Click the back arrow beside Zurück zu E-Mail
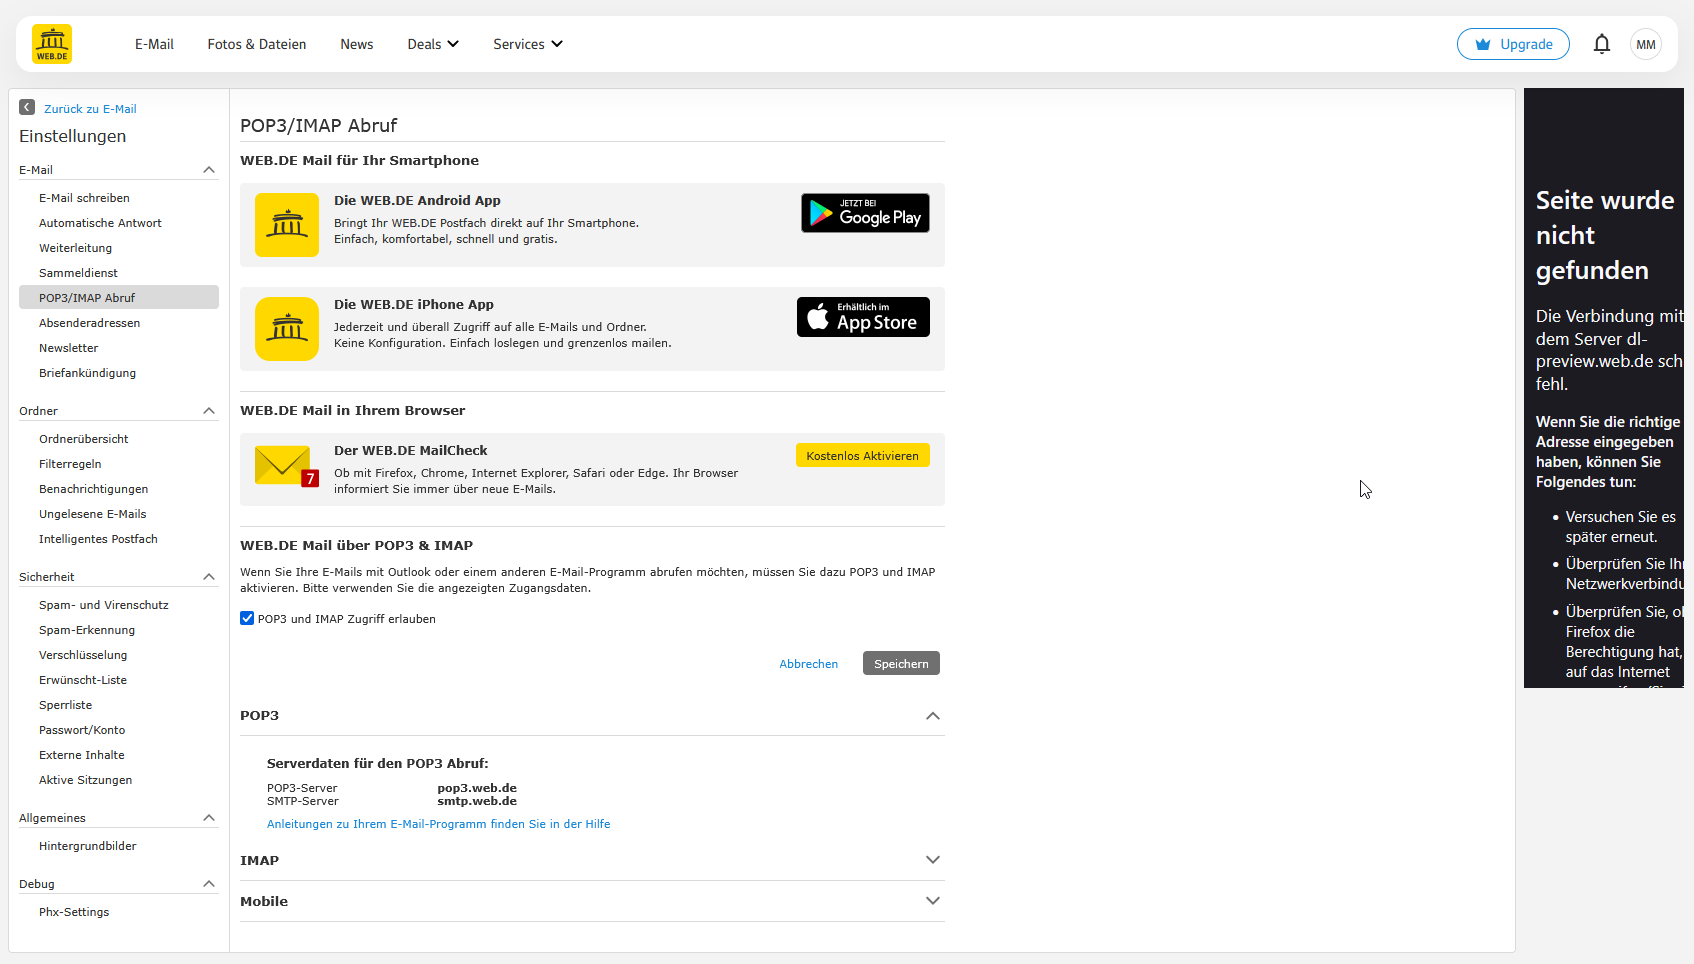 coord(25,108)
